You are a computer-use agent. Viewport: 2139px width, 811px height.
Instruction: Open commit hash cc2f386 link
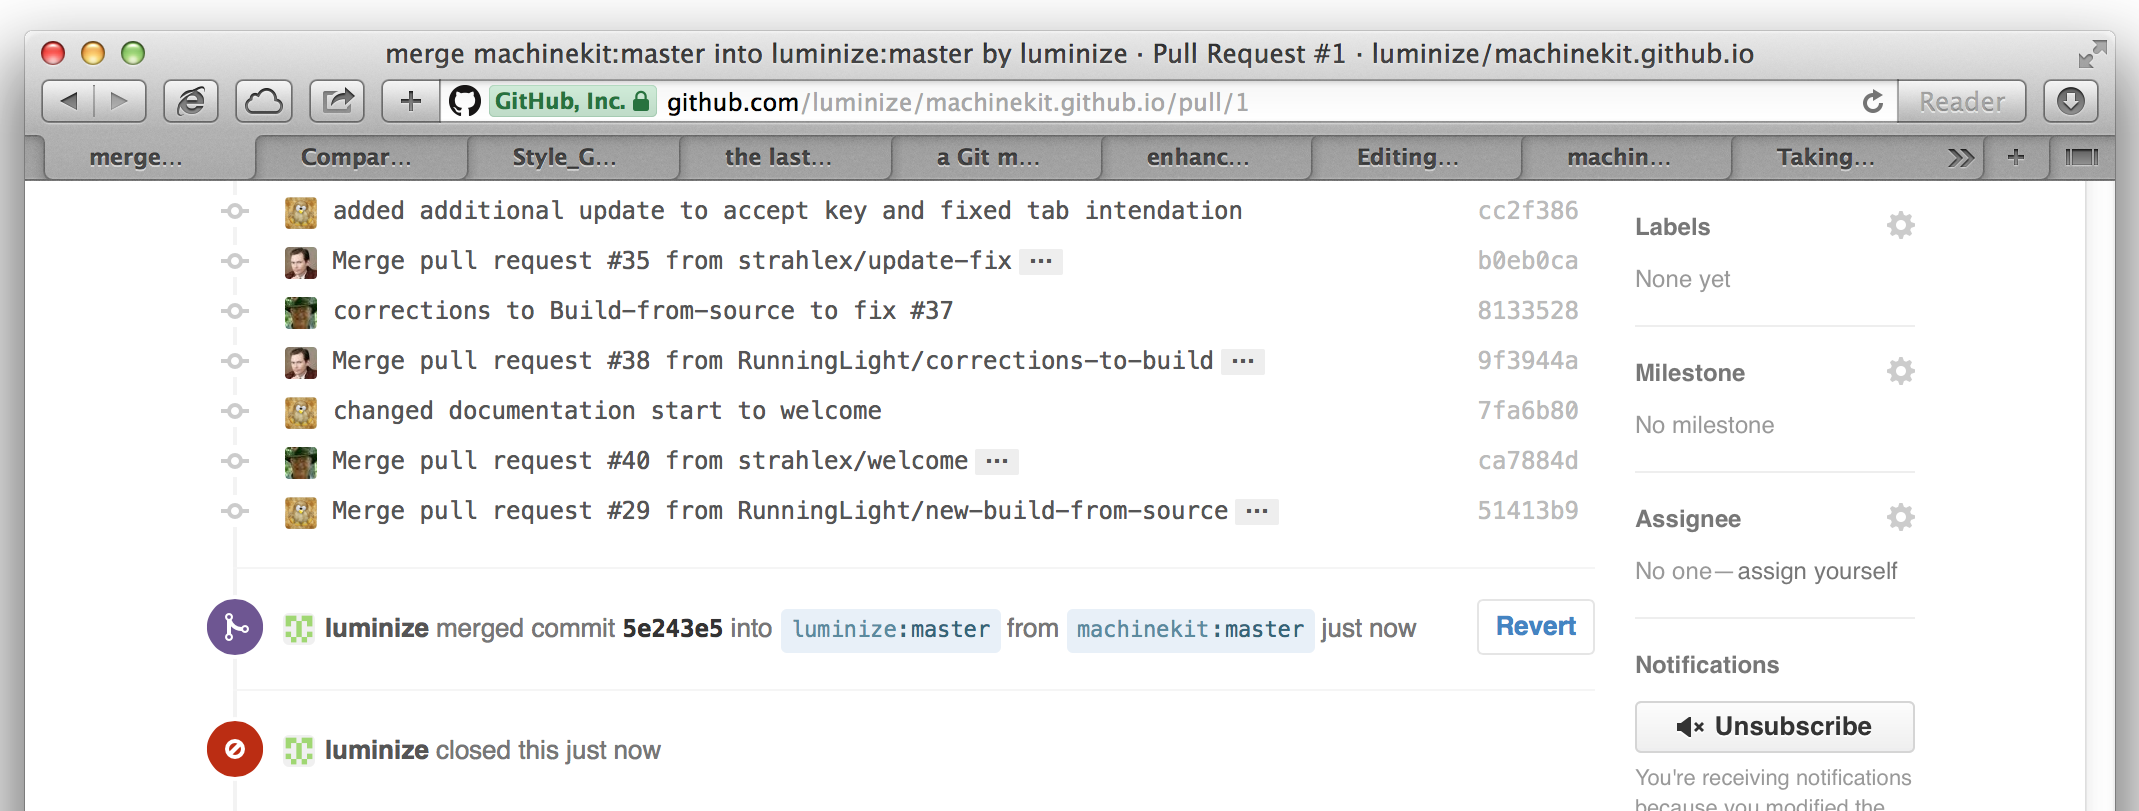[1527, 211]
